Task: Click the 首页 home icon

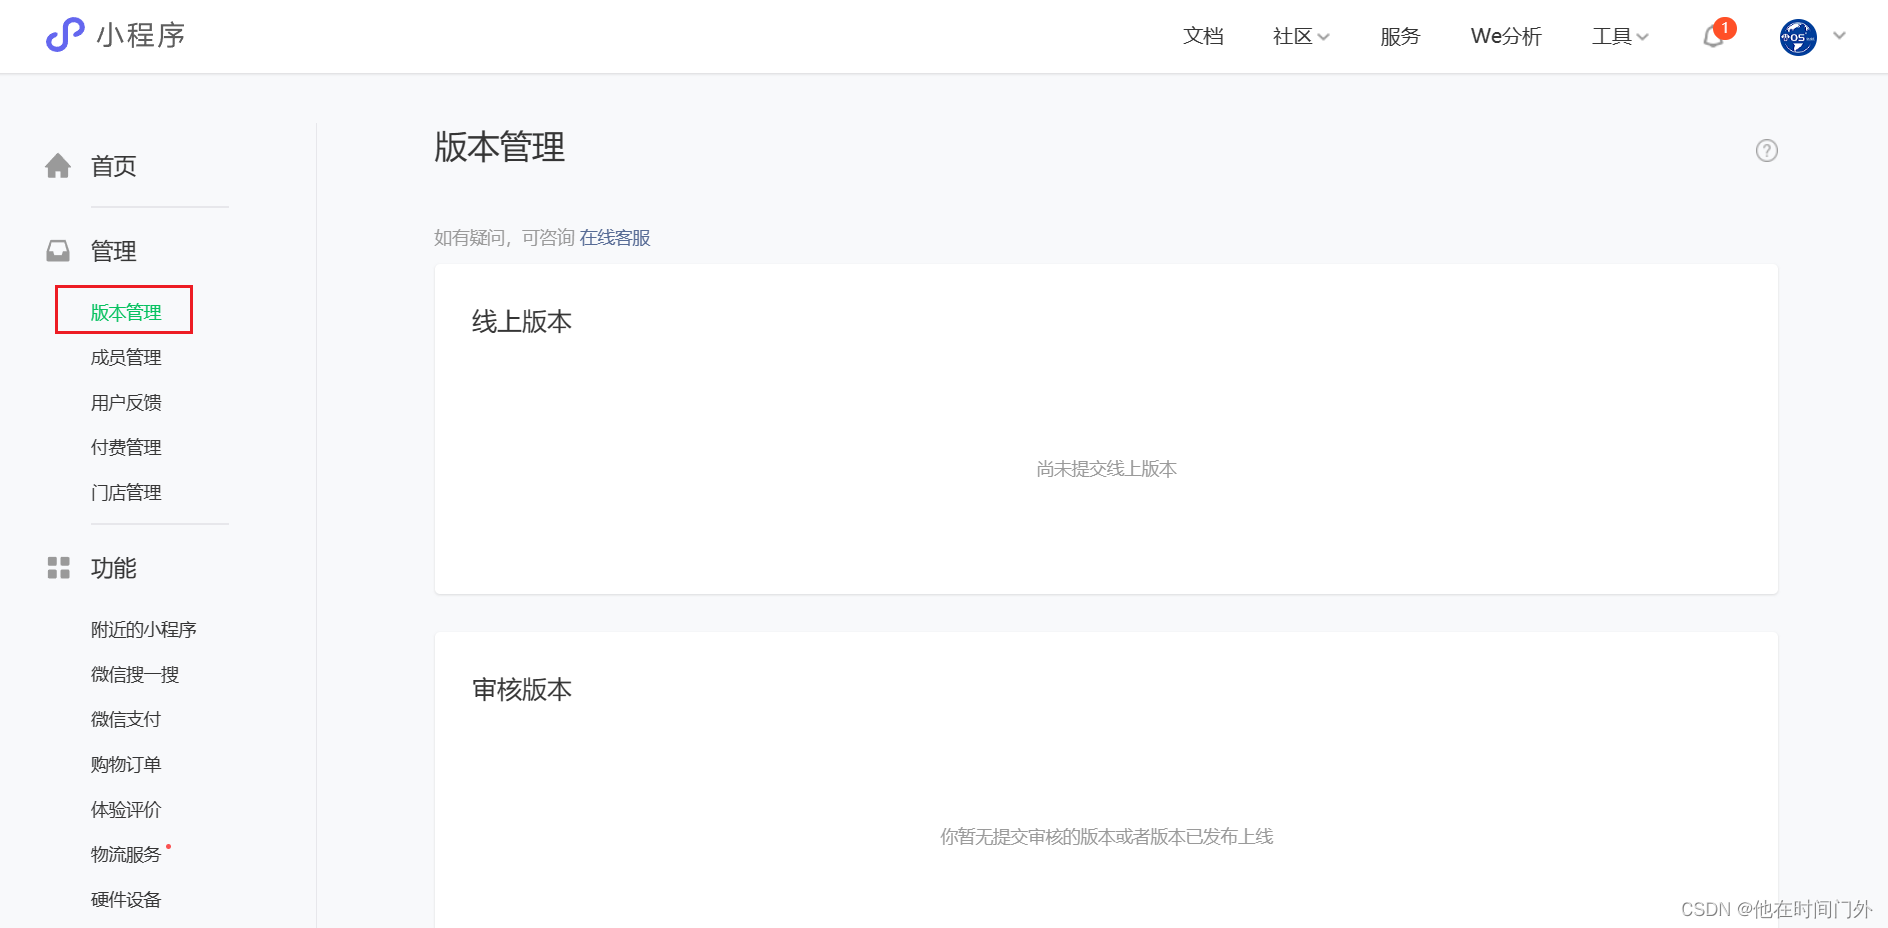Action: point(58,165)
